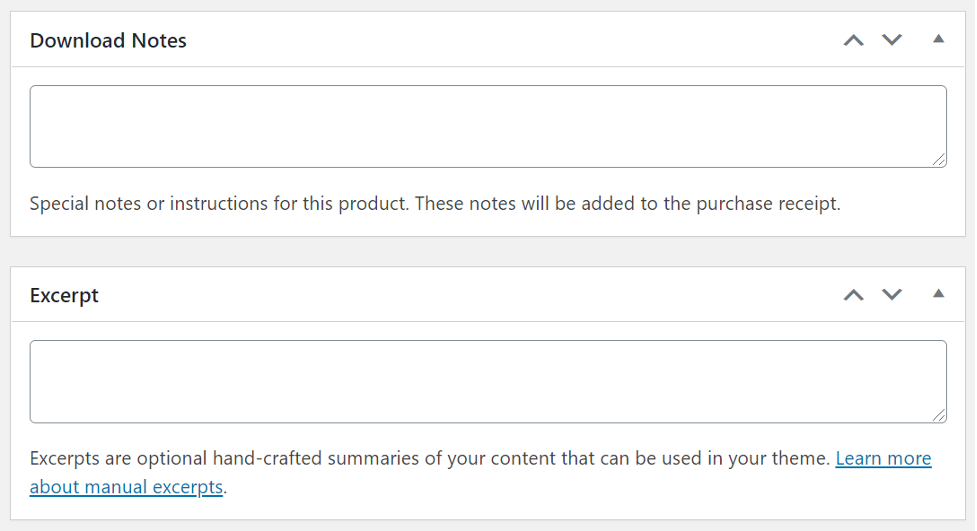
Task: Move the Excerpt panel up
Action: [853, 295]
